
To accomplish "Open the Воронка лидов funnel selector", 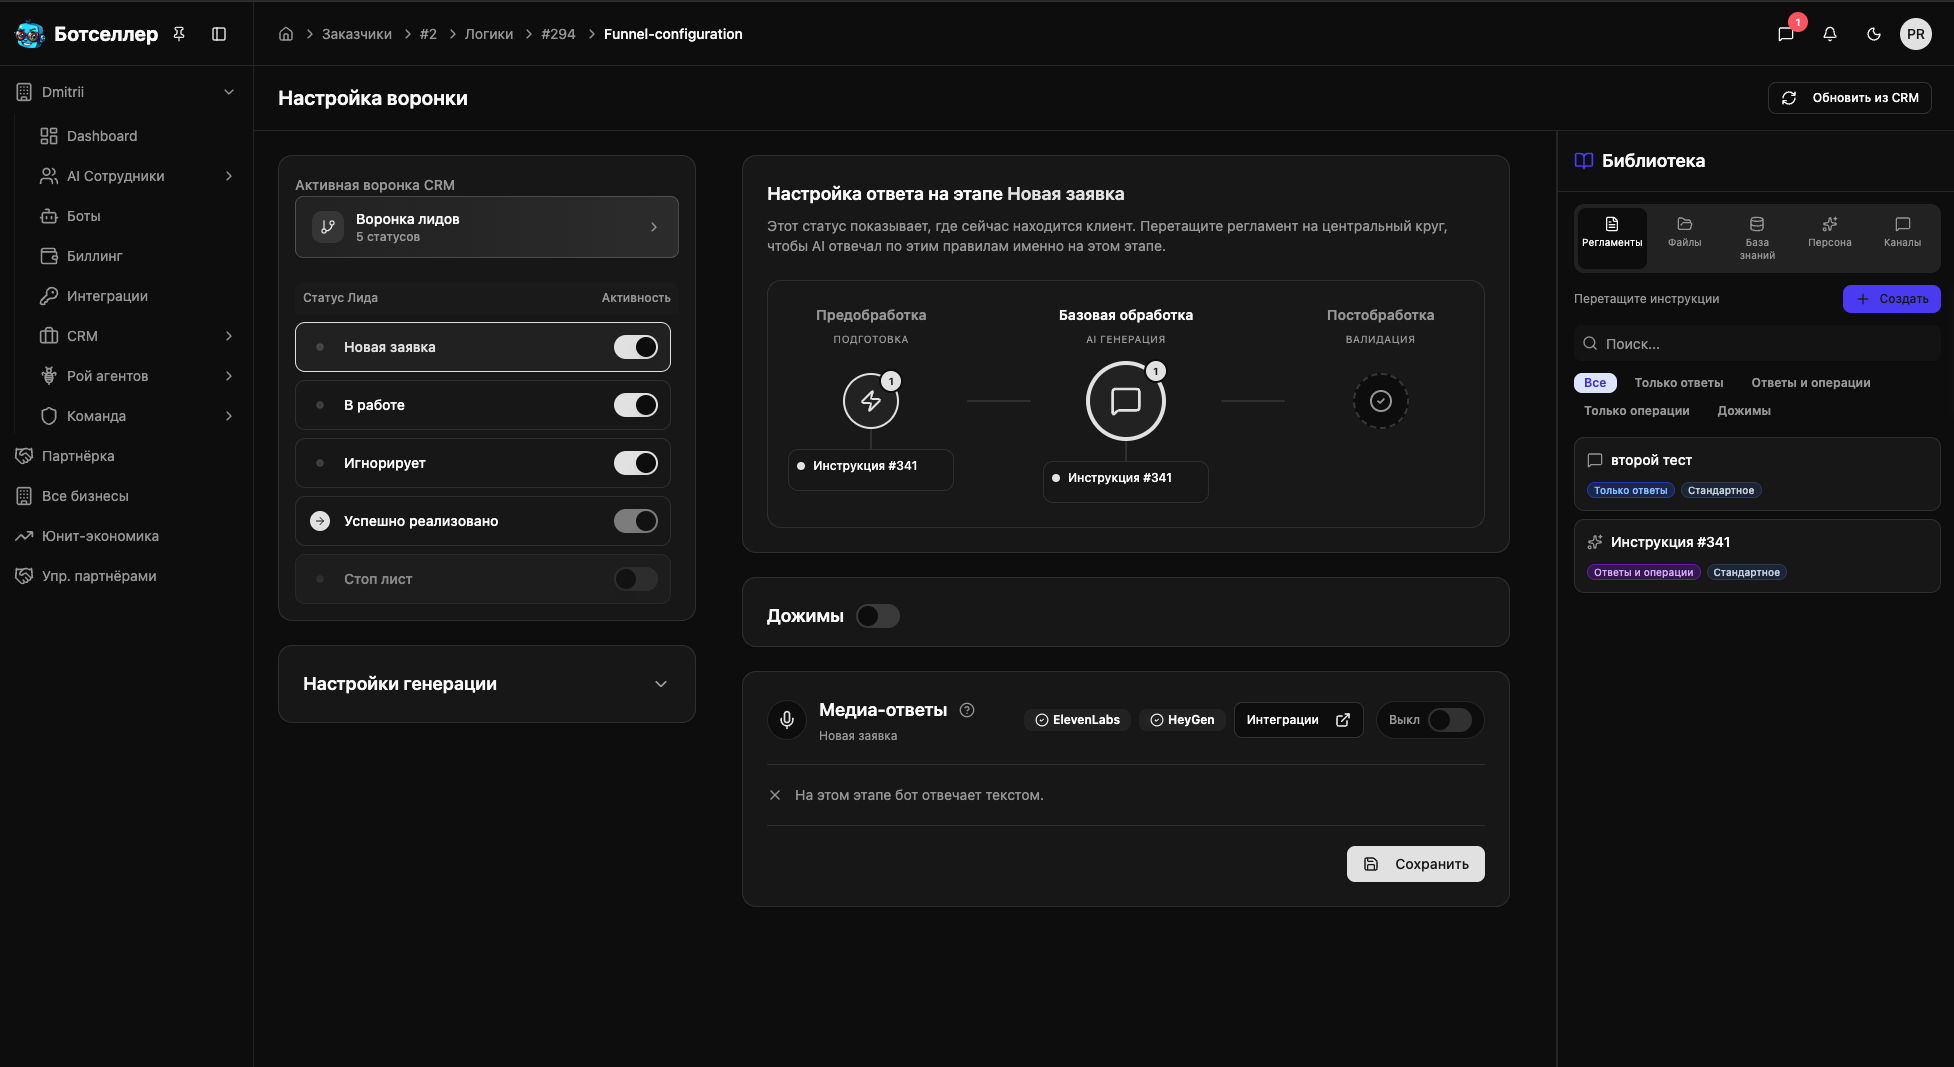I will pos(487,227).
